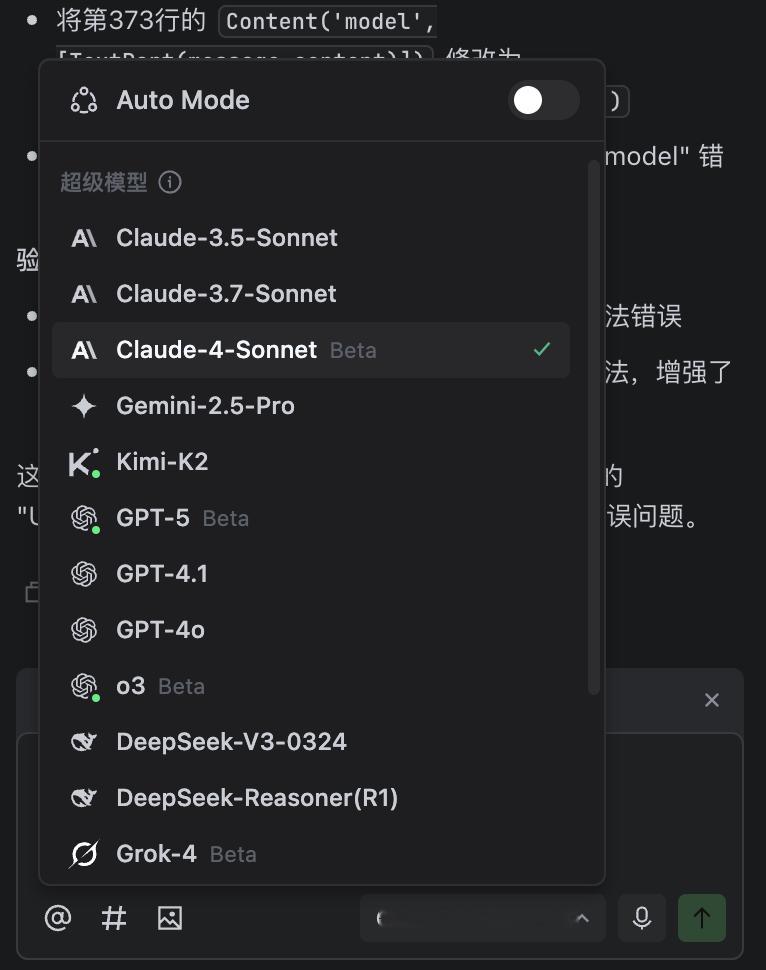Select the Grok-4 Beta model
This screenshot has height=970, width=766.
click(311, 854)
